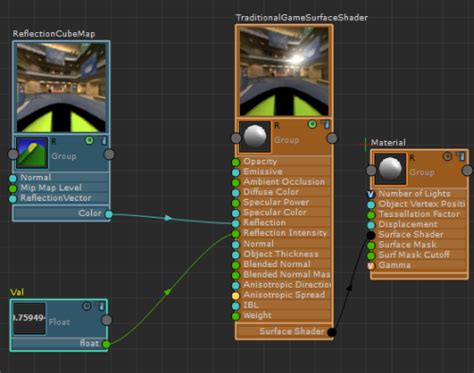Click the left gray group port on ReflectionCubeMap
This screenshot has width=474, height=373.
coord(13,154)
